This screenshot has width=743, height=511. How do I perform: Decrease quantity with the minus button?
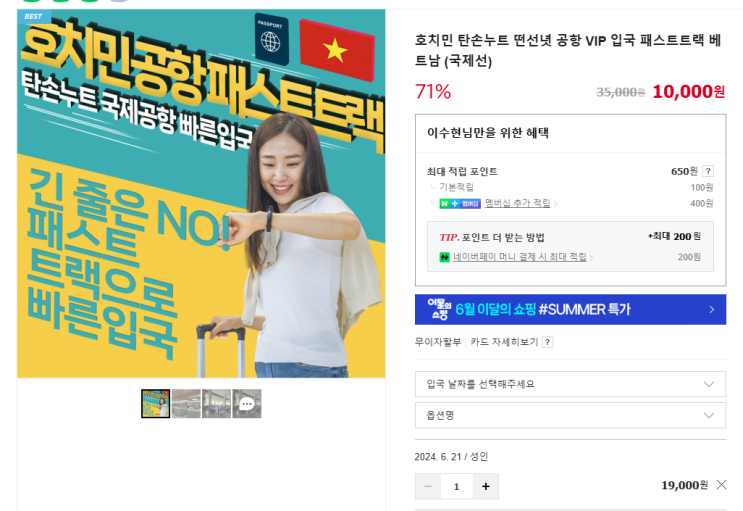[428, 486]
